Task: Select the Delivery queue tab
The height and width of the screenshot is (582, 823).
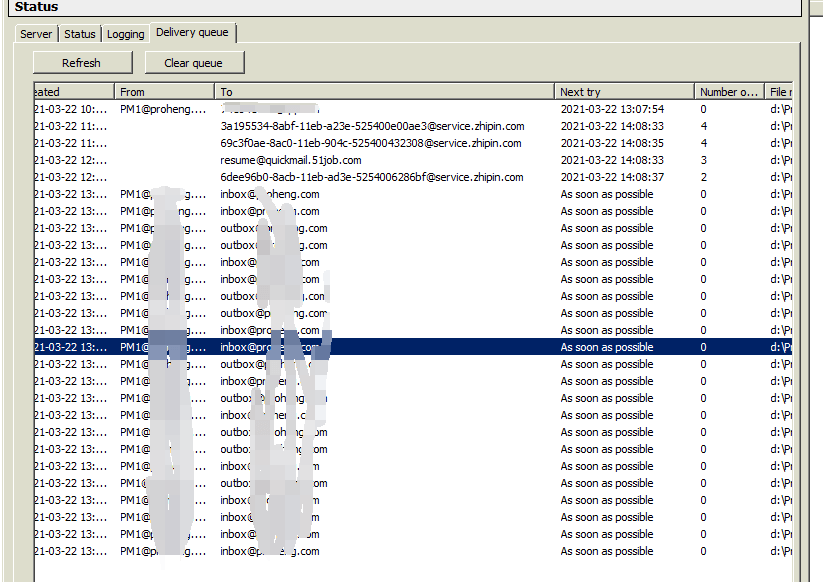Action: point(192,33)
